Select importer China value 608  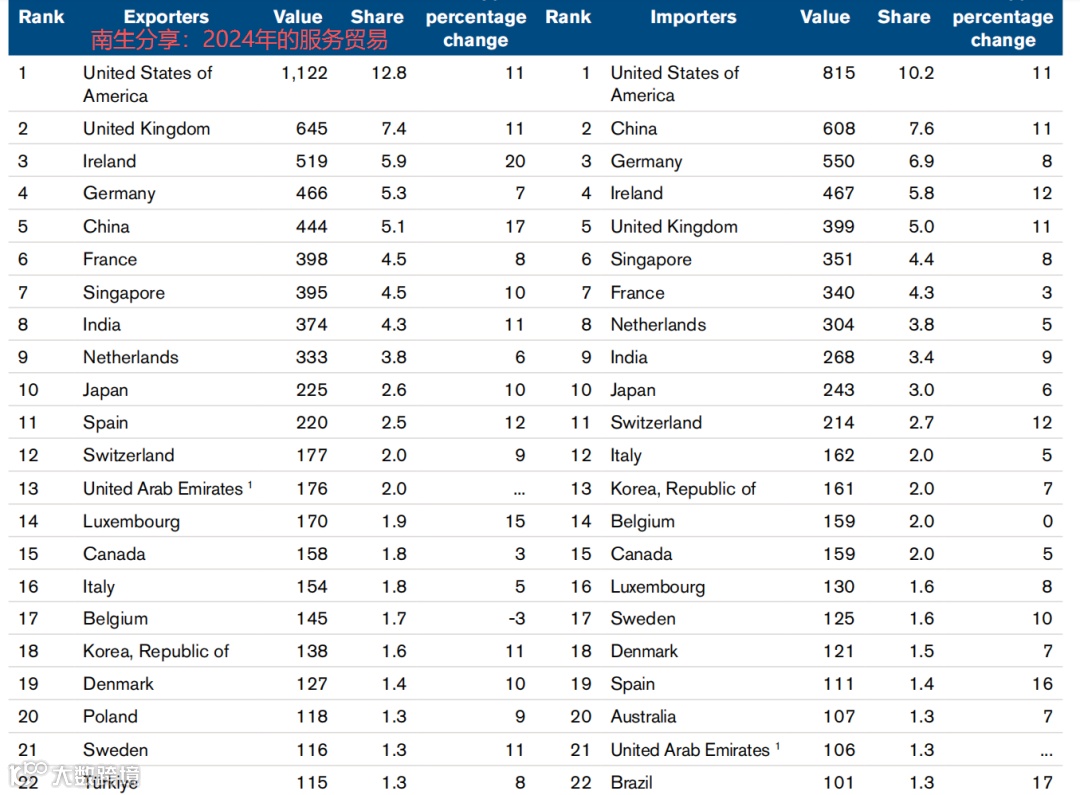(x=838, y=129)
